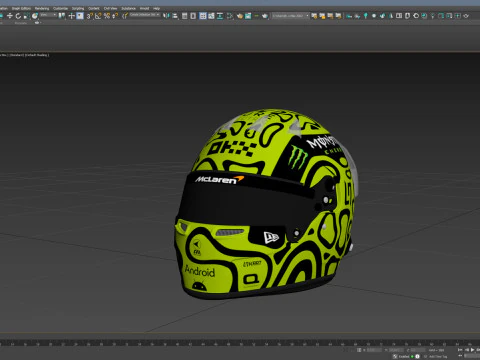Click the Render Production teapot icon
Screen dimensions: 480x360
click(265, 16)
